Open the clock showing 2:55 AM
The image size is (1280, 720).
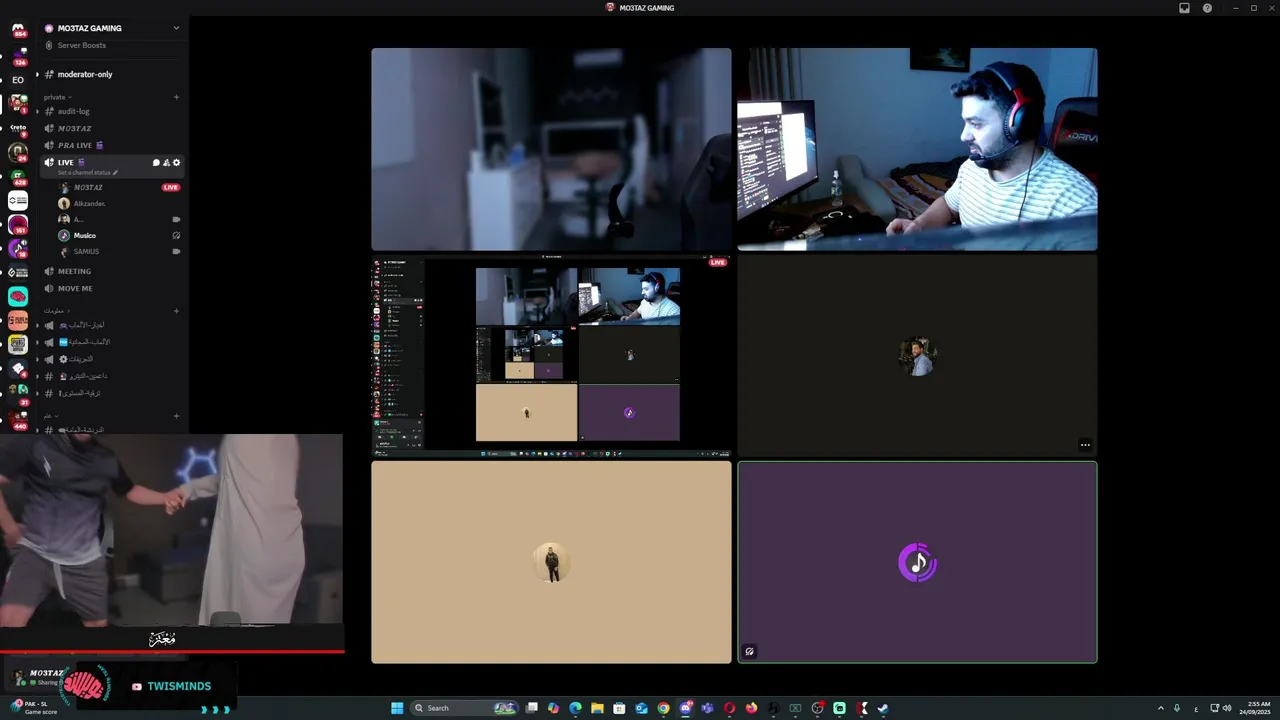(1258, 708)
